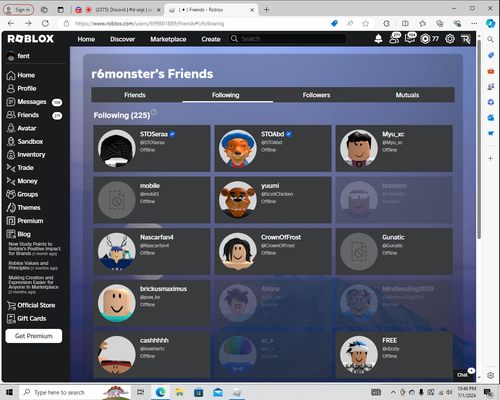Open Home in top navigation
The height and width of the screenshot is (400, 500).
pyautogui.click(x=86, y=39)
